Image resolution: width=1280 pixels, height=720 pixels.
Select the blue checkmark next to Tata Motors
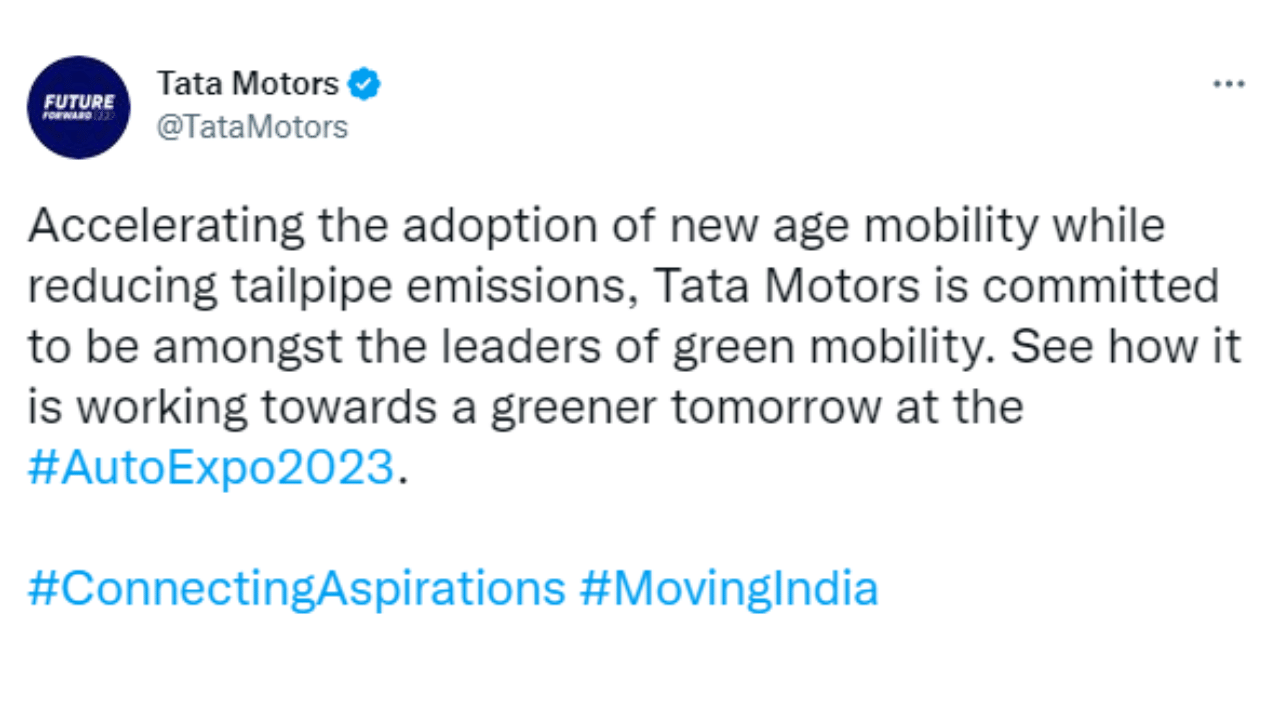click(364, 84)
